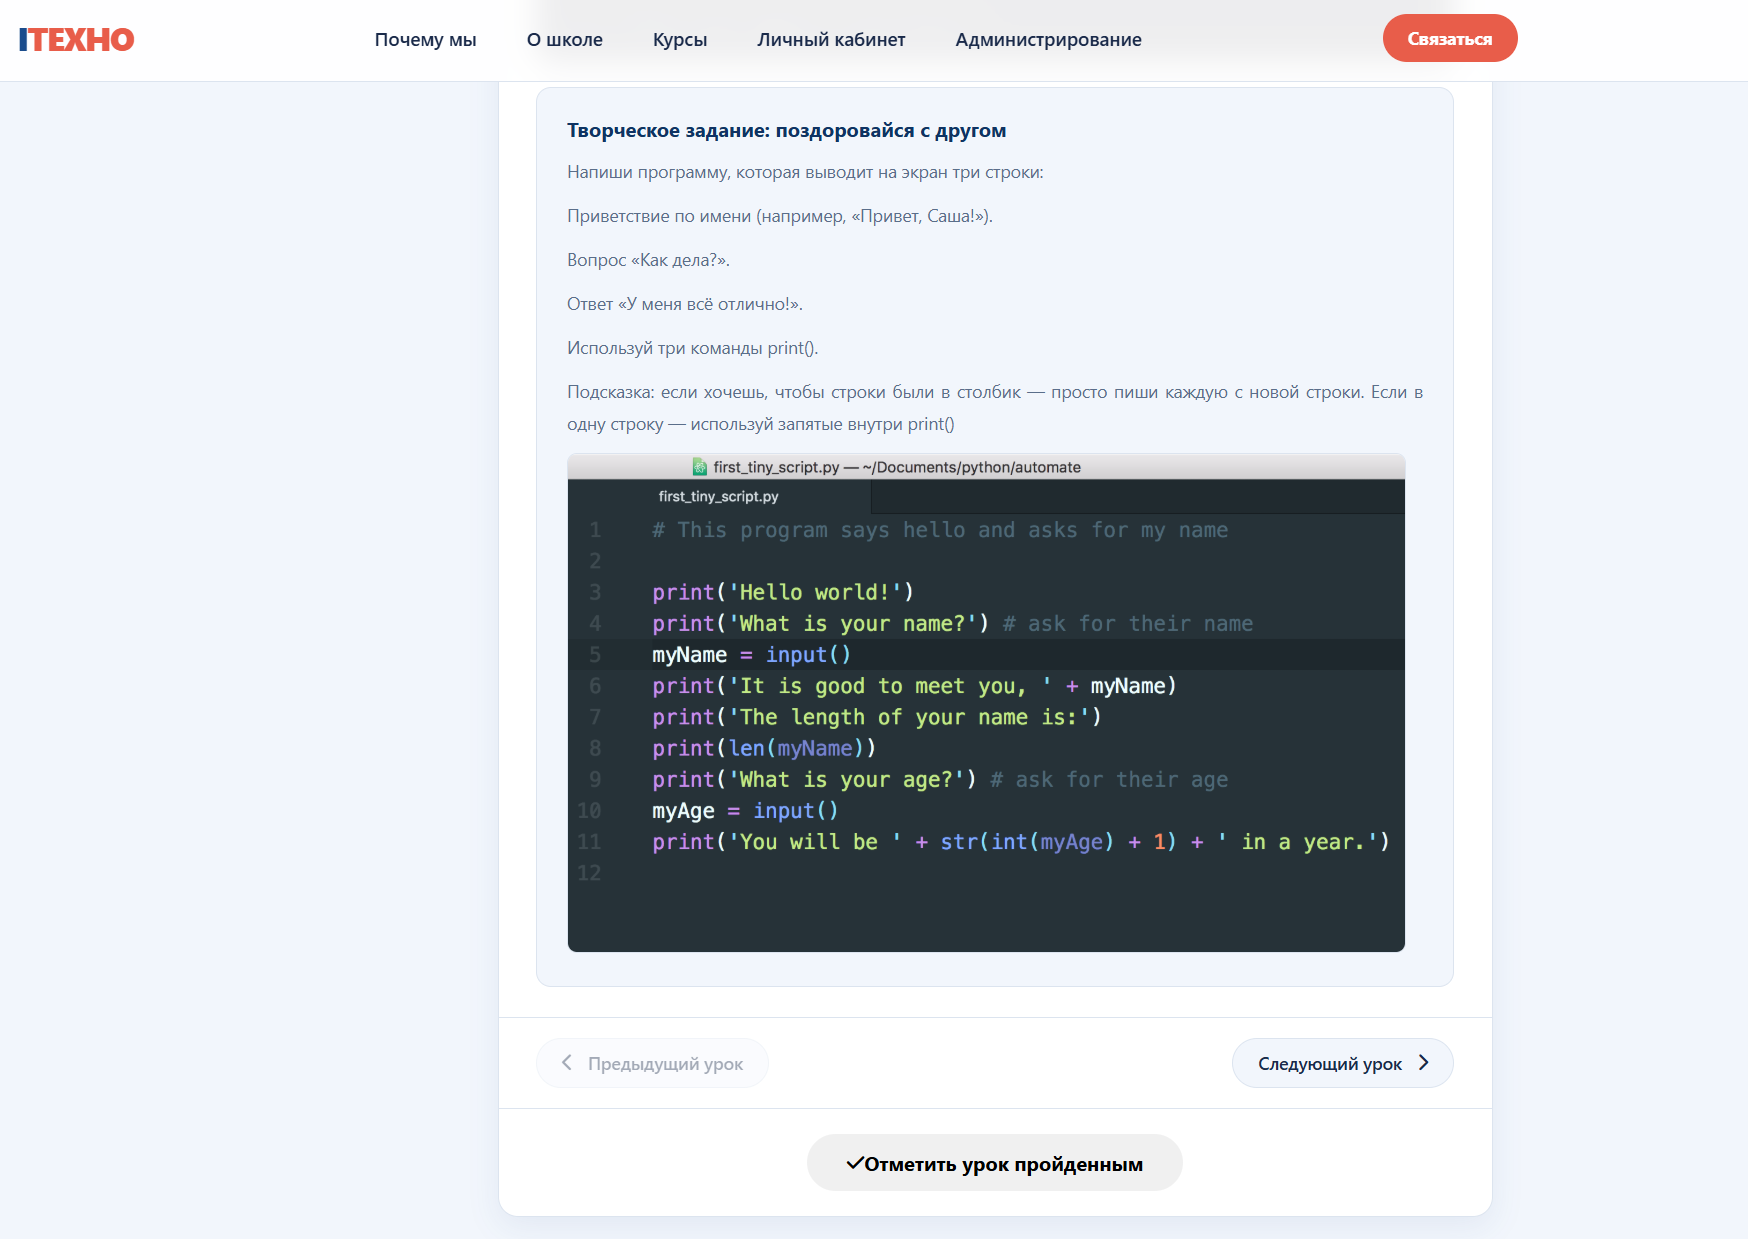The width and height of the screenshot is (1748, 1239).
Task: Click the code line 'The length of your name is:'
Action: click(877, 717)
